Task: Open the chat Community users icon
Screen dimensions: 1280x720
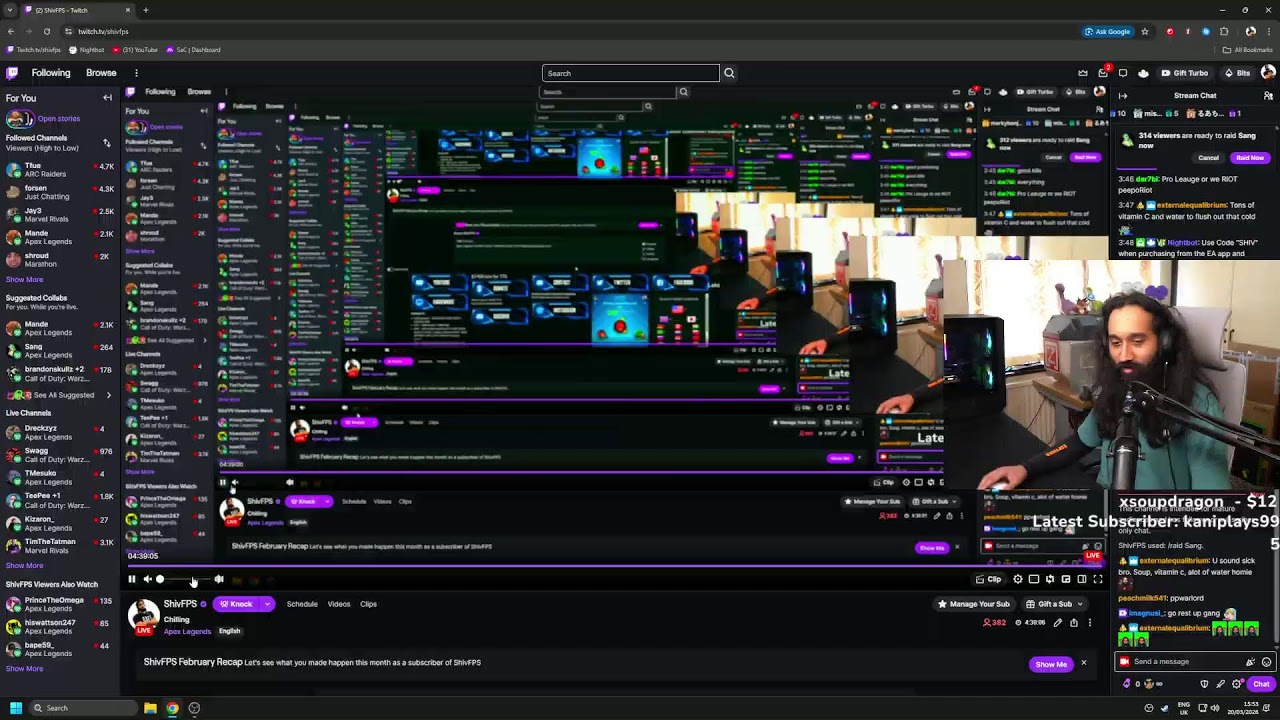Action: coord(1267,96)
